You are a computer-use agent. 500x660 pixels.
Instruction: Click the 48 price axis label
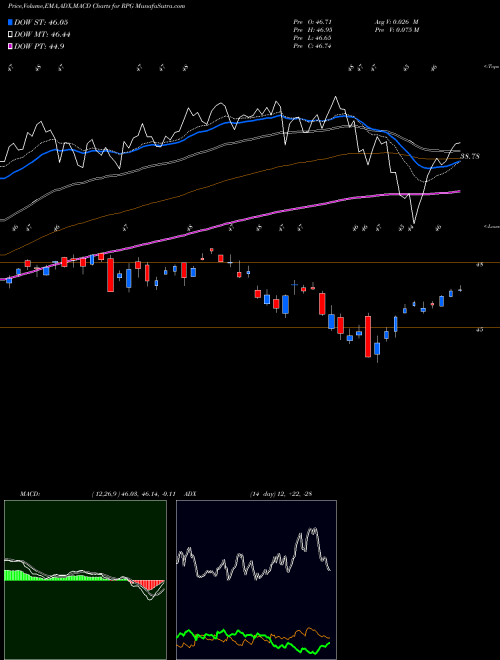[479, 265]
